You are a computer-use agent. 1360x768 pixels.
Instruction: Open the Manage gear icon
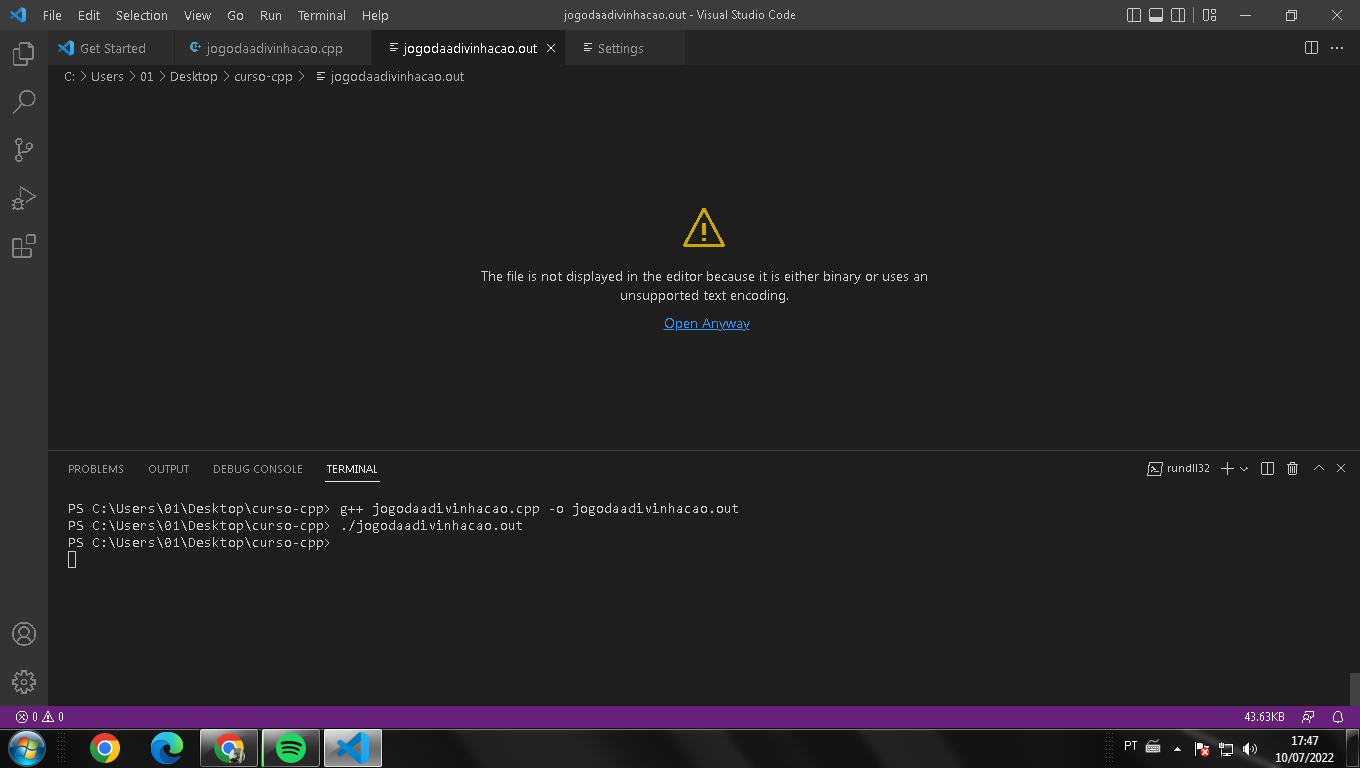pyautogui.click(x=24, y=682)
